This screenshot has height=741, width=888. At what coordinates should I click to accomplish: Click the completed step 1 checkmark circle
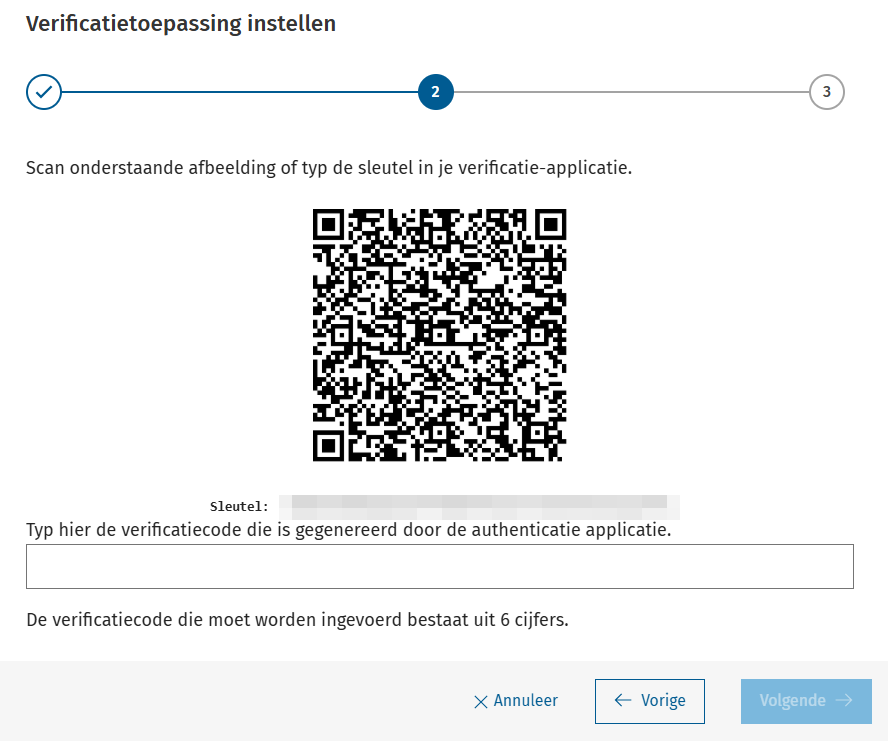44,92
